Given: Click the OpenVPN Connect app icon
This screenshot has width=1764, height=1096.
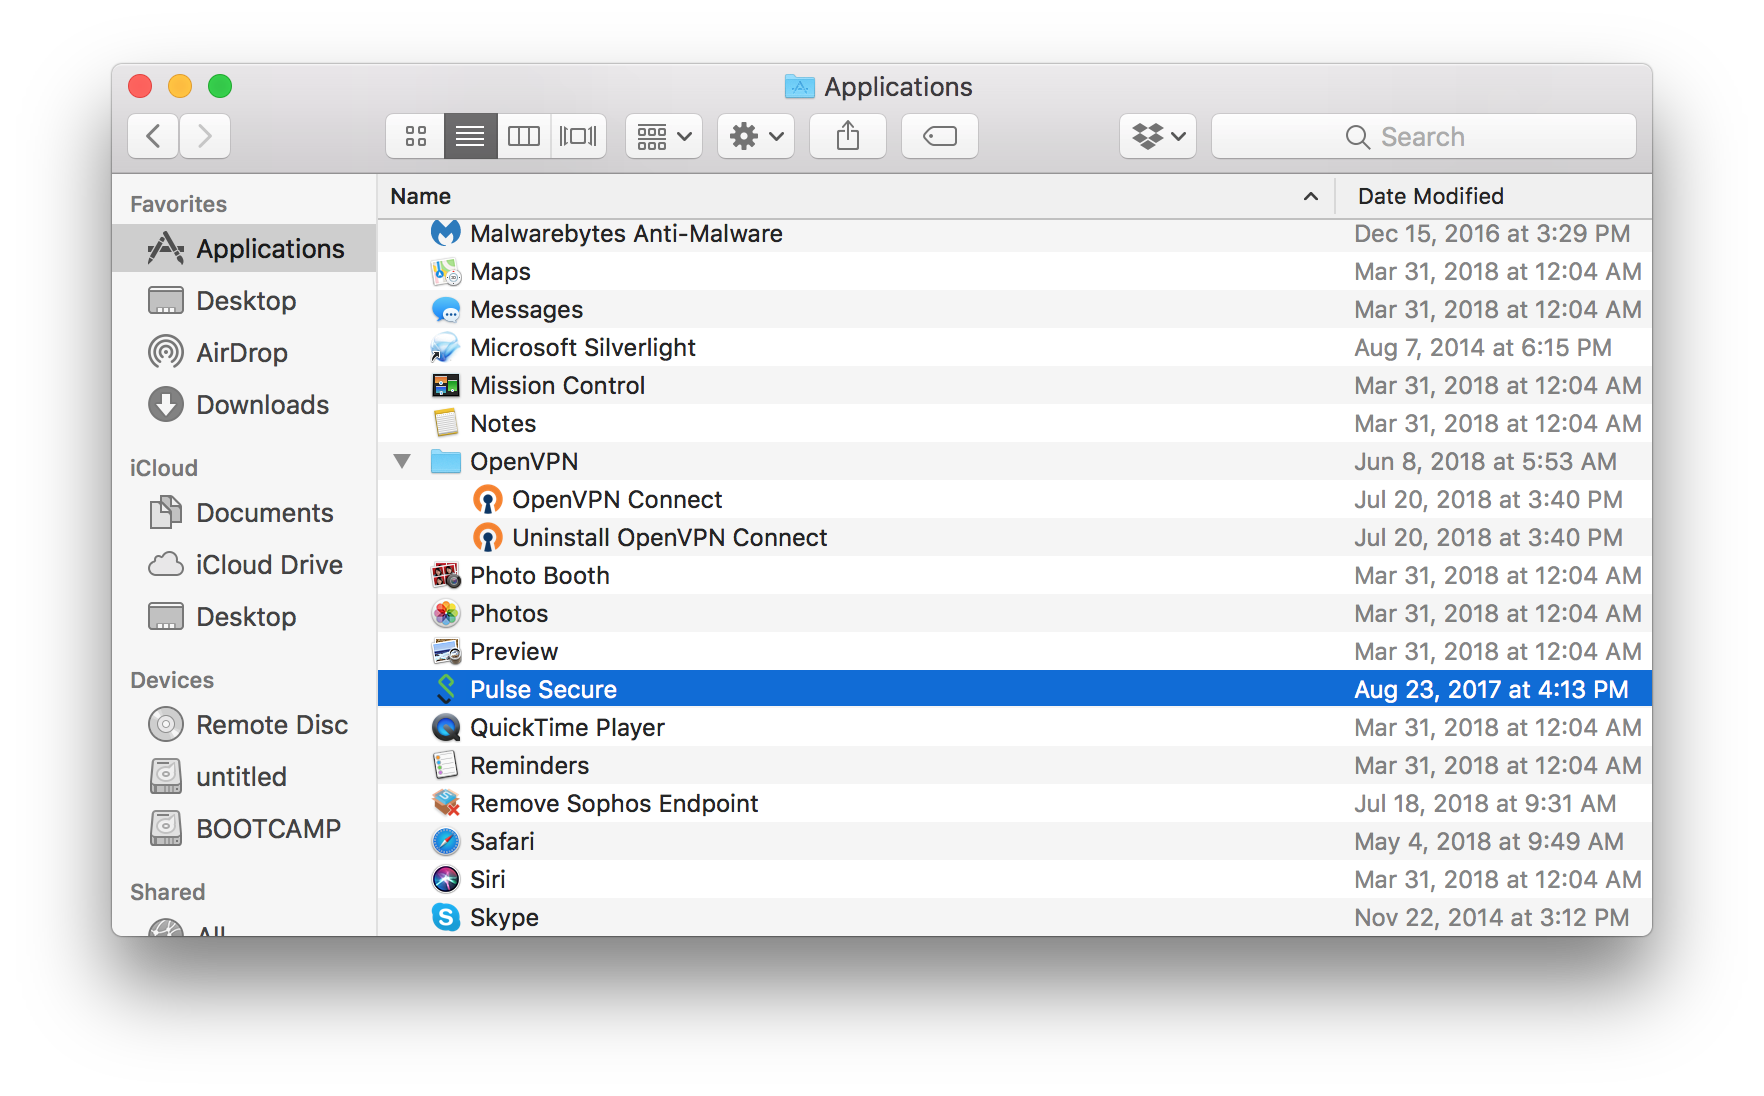Looking at the screenshot, I should tap(488, 500).
